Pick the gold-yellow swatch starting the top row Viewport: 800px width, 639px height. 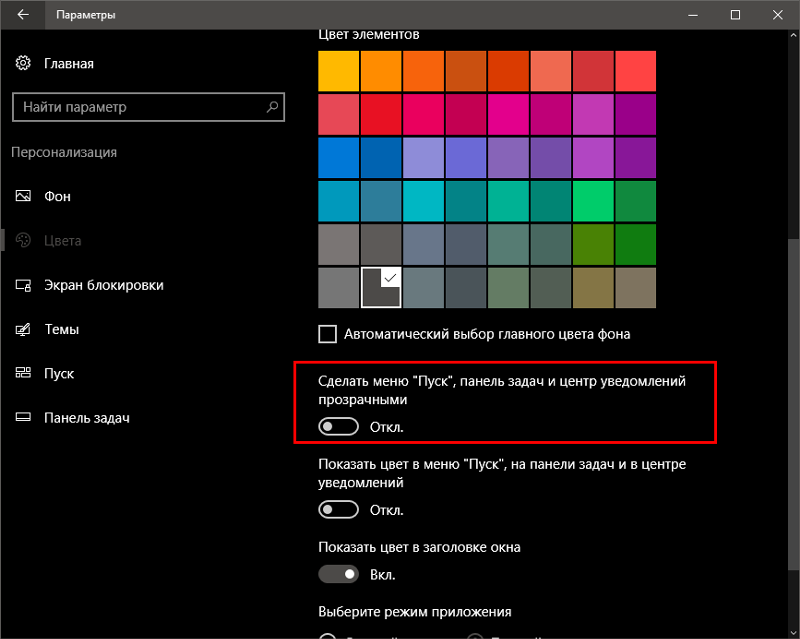tap(338, 71)
